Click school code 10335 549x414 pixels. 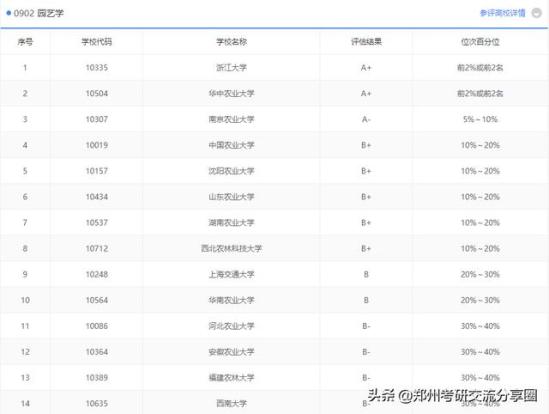pyautogui.click(x=97, y=68)
